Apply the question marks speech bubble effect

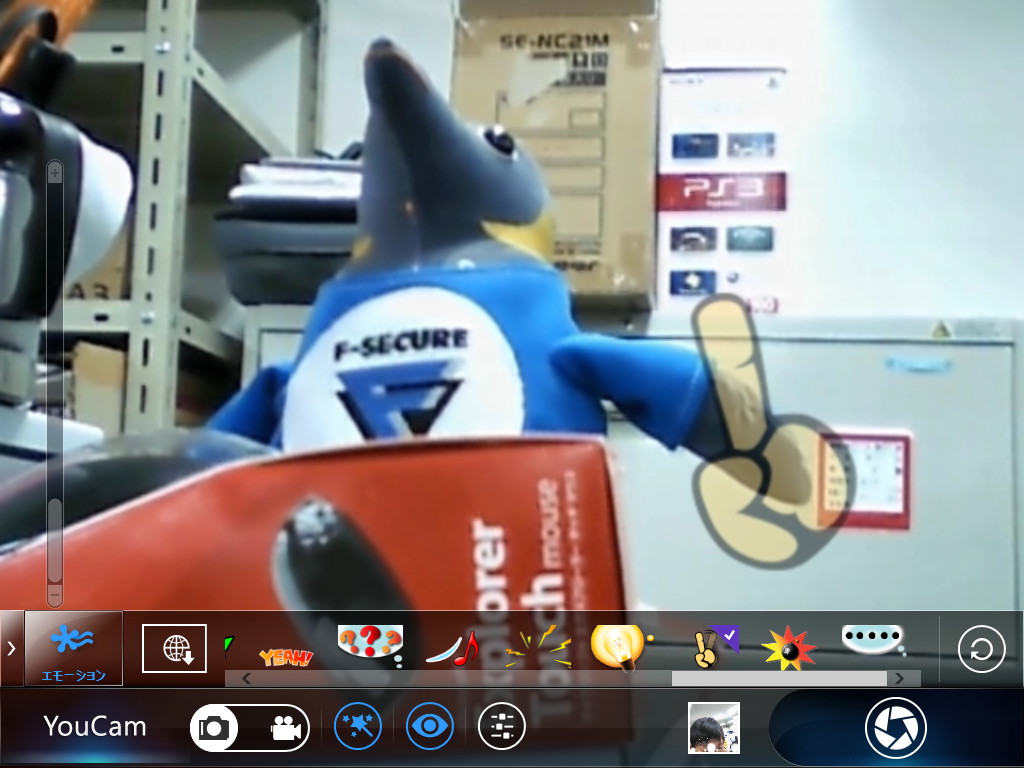pyautogui.click(x=370, y=645)
